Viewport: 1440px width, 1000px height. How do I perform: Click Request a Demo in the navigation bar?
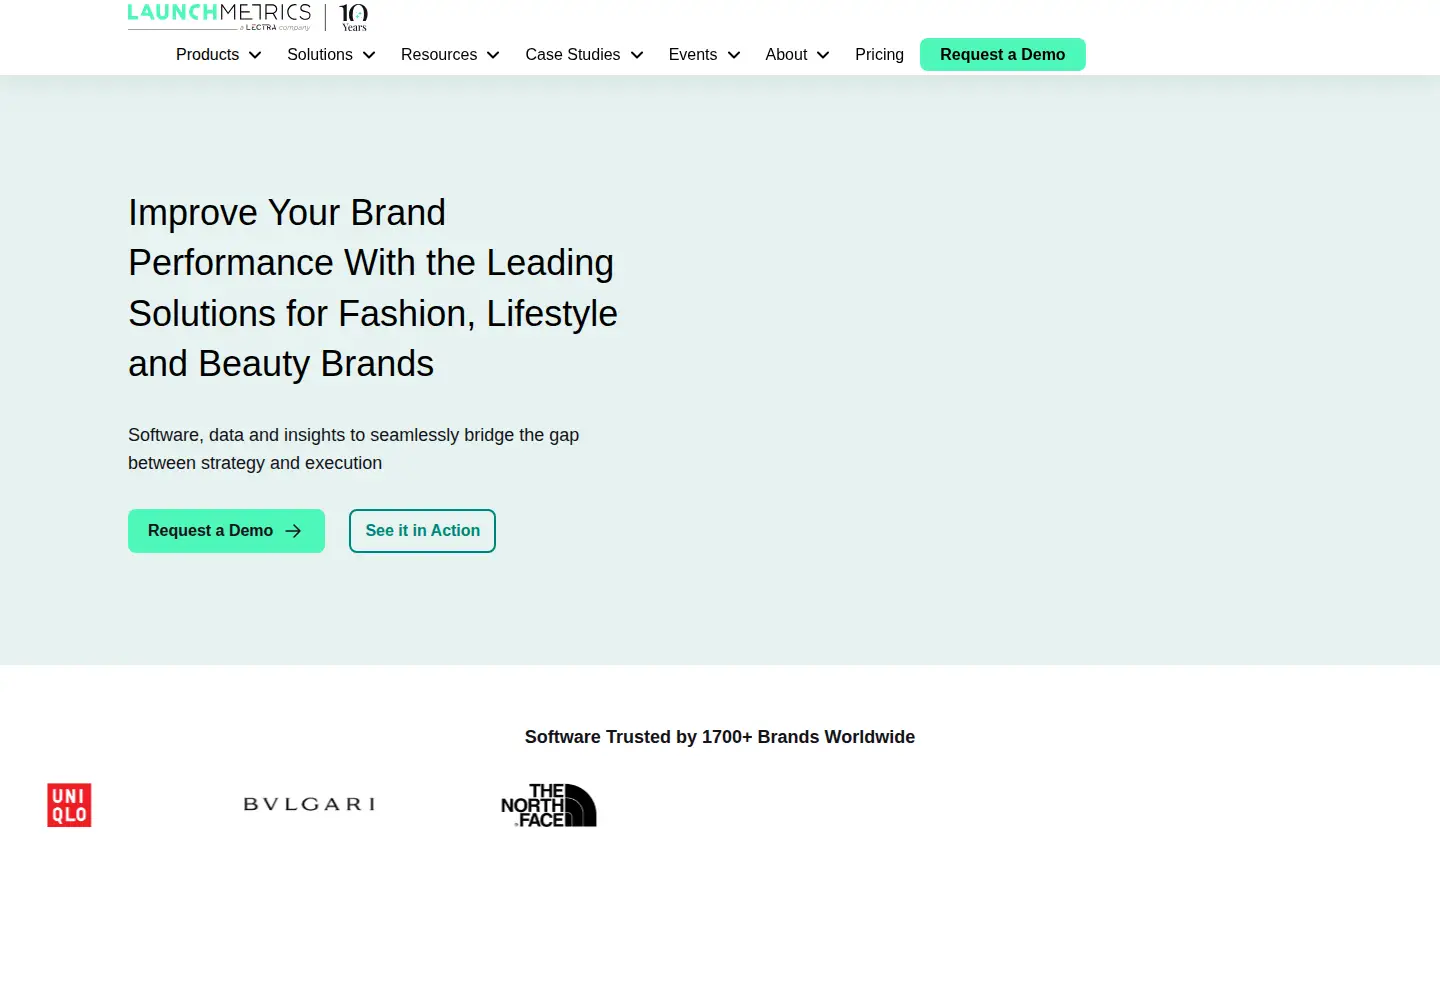point(1003,55)
